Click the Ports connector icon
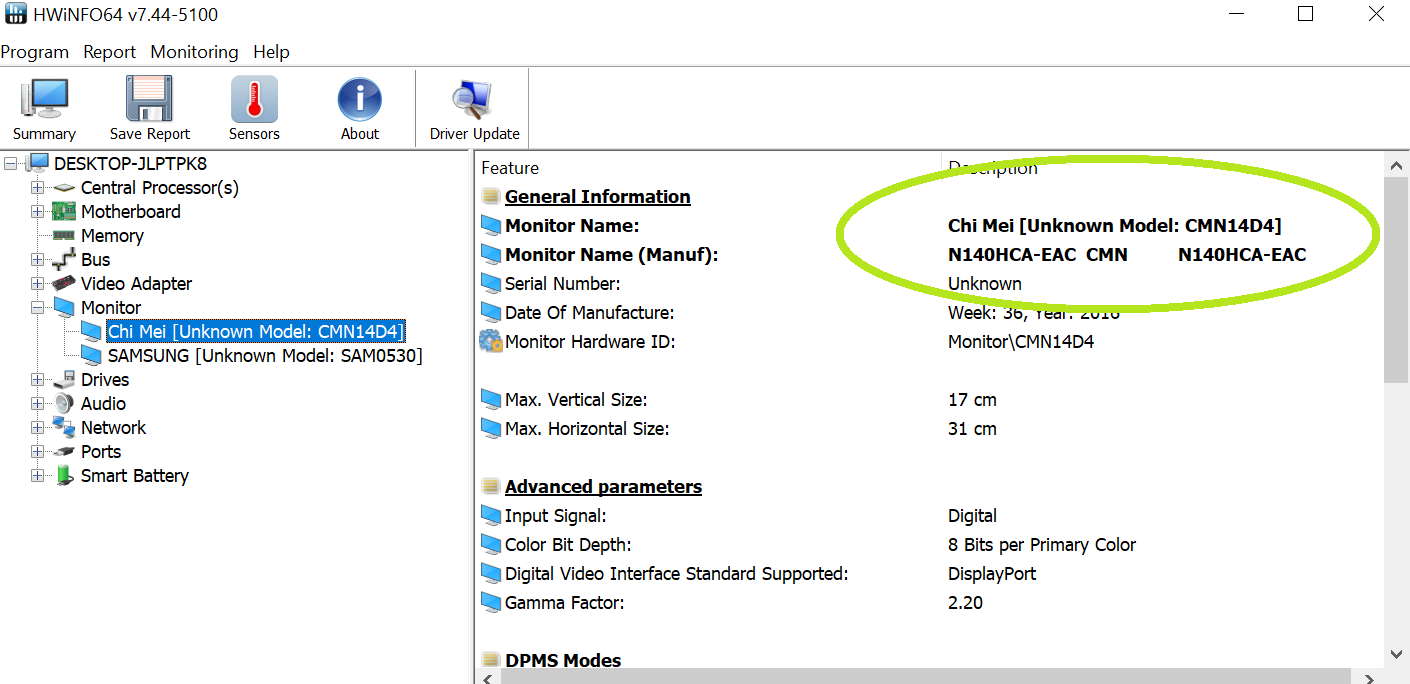The image size is (1410, 684). click(64, 452)
